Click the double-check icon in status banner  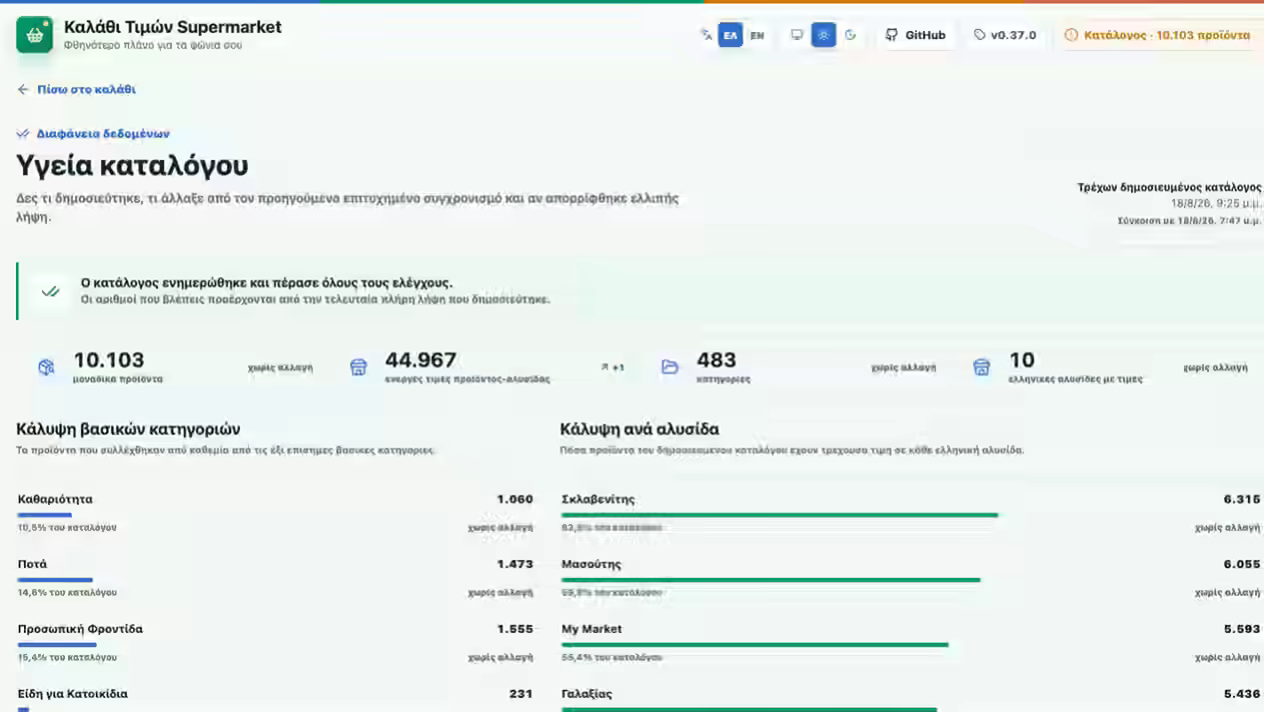[x=50, y=291]
